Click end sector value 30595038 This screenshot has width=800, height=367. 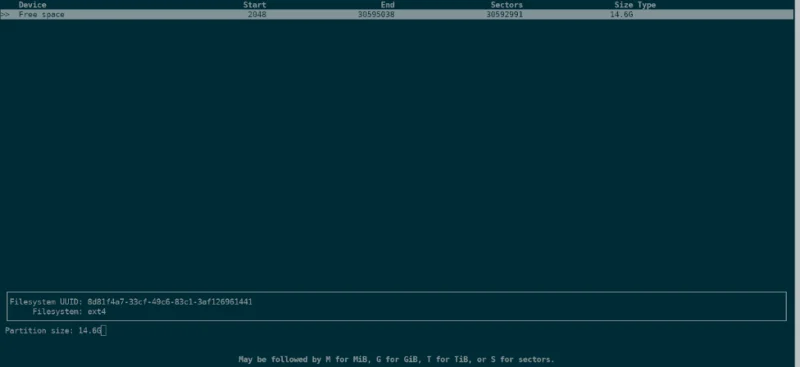pyautogui.click(x=377, y=15)
